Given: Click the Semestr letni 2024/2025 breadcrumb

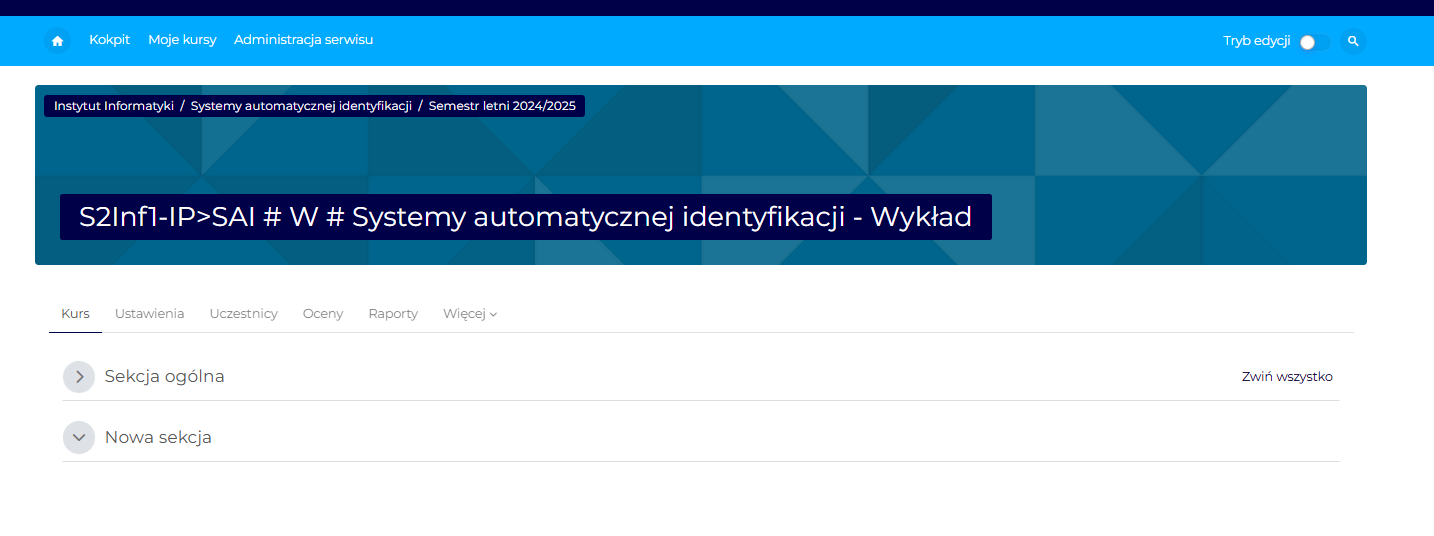Looking at the screenshot, I should coord(502,106).
